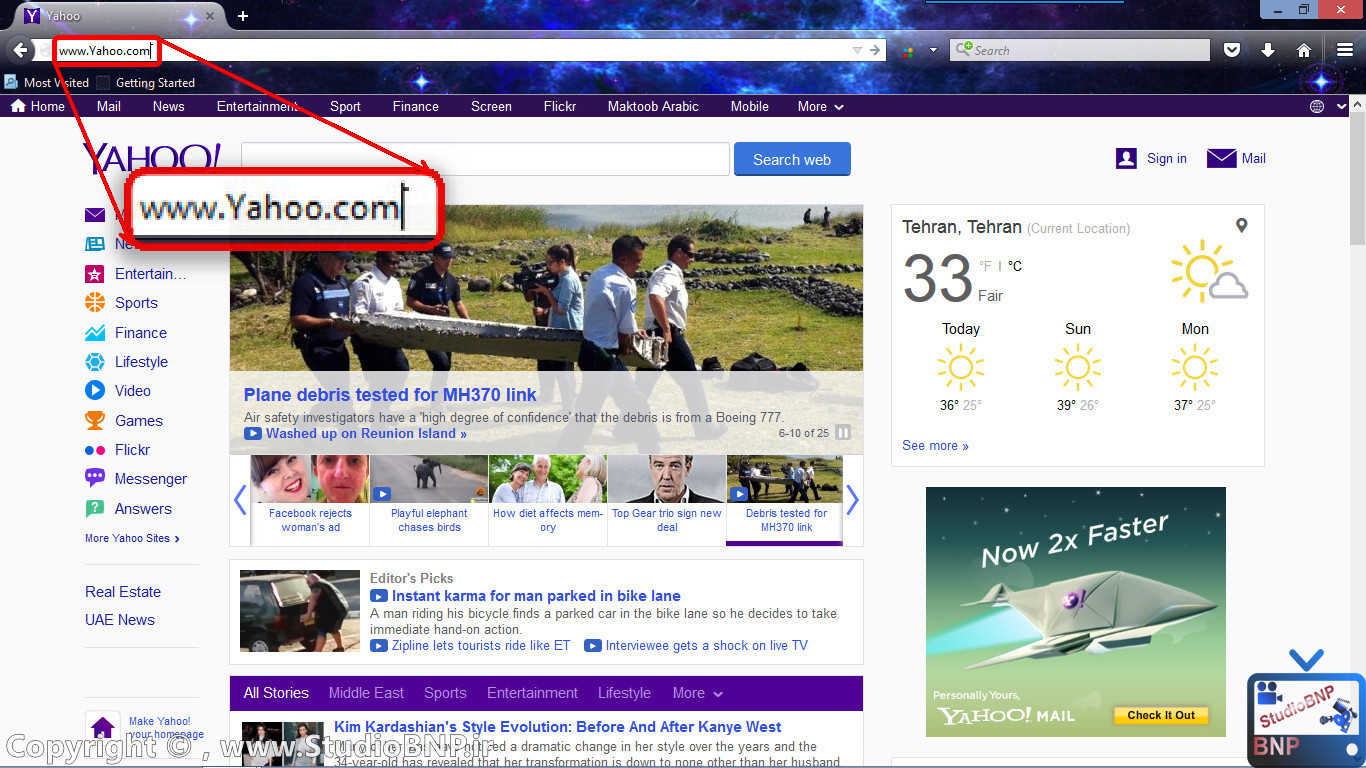1366x768 pixels.
Task: Open Playful elephant chases birds thumbnail
Action: pyautogui.click(x=429, y=499)
